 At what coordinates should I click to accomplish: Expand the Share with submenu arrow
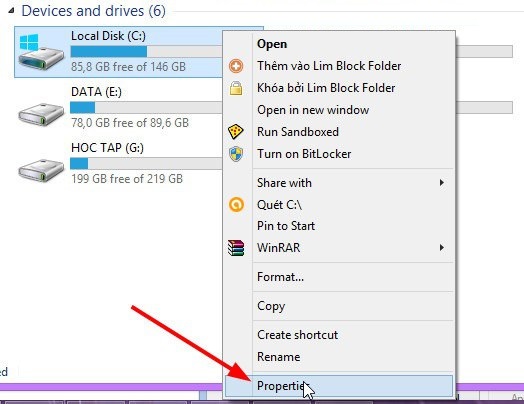click(442, 182)
